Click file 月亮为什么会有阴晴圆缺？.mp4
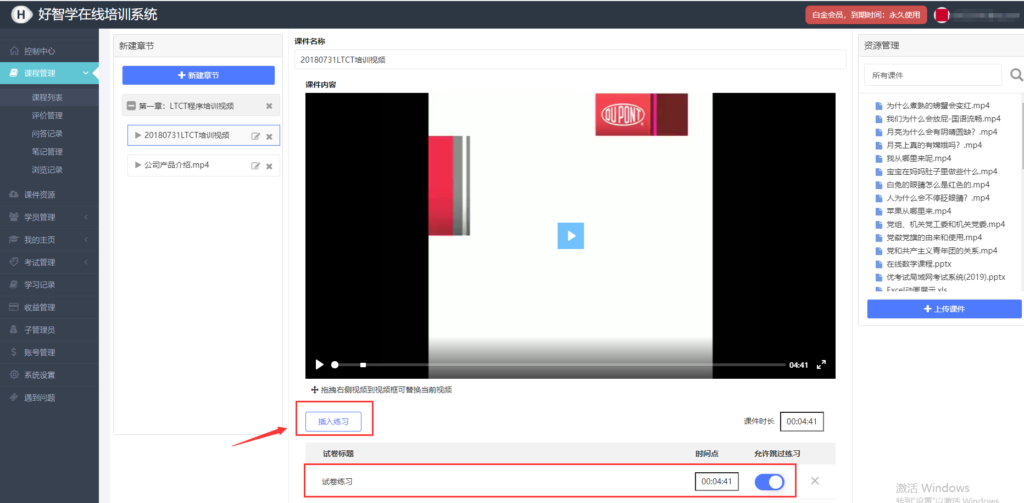This screenshot has height=503, width=1024. [x=942, y=132]
